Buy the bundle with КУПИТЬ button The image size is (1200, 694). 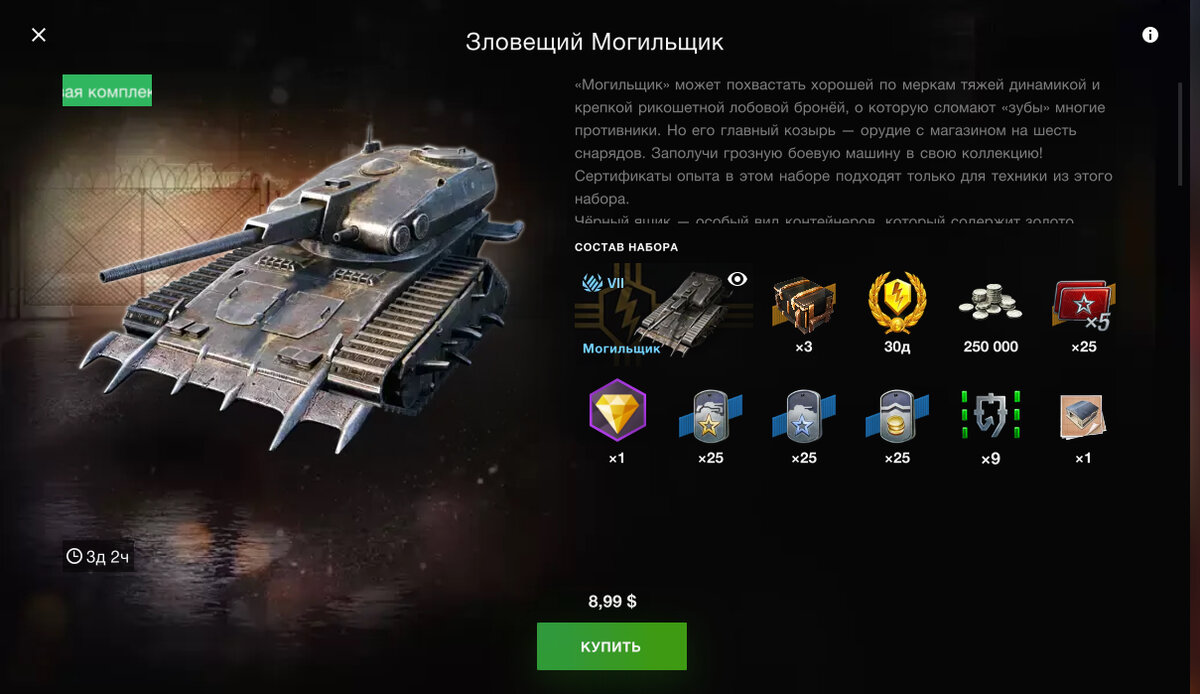pyautogui.click(x=612, y=646)
